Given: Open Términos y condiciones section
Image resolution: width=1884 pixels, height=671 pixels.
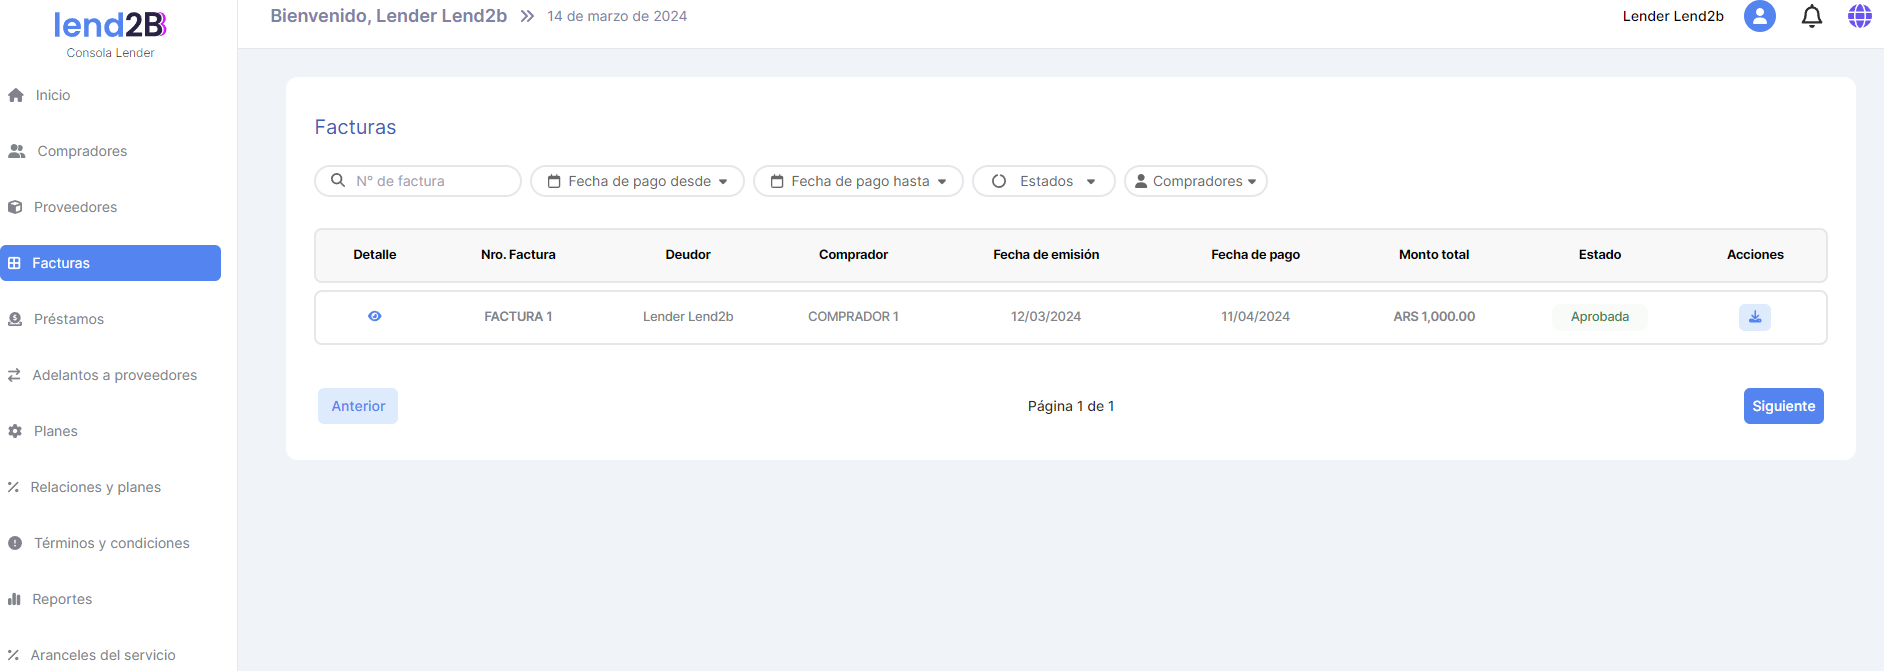Looking at the screenshot, I should click(111, 543).
